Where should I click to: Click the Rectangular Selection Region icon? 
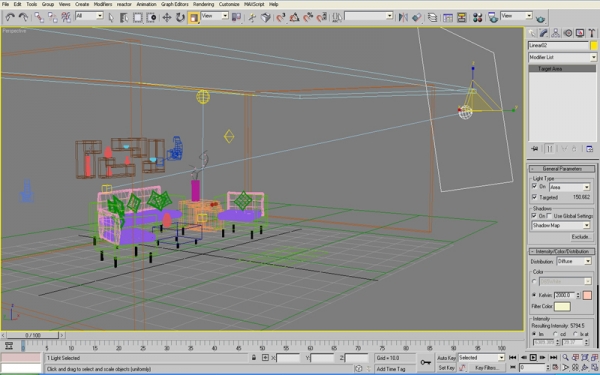coord(137,17)
